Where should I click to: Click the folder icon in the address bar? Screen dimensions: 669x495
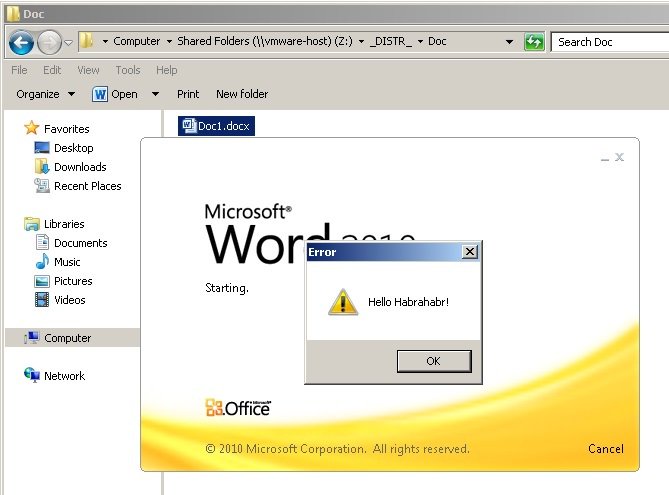pyautogui.click(x=87, y=41)
